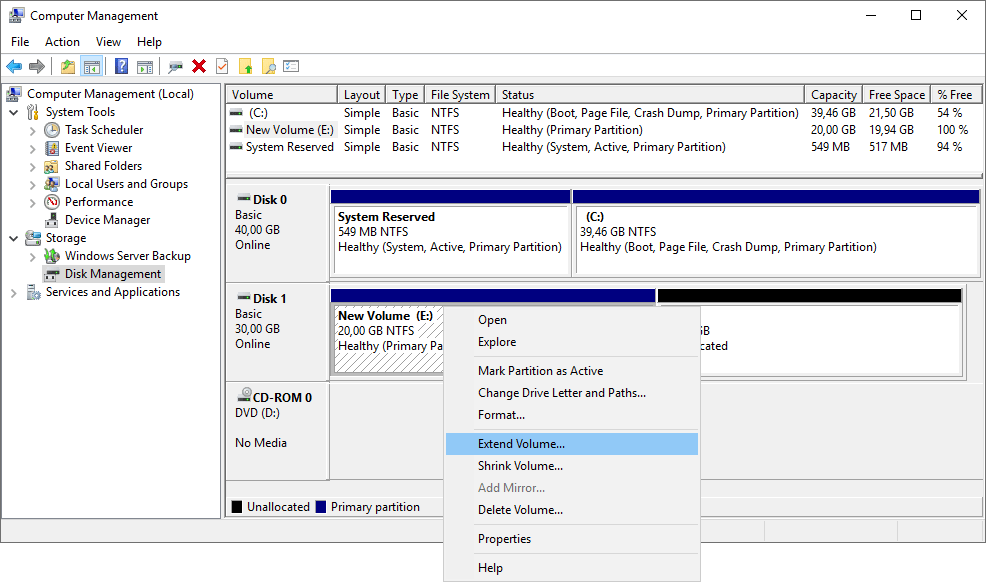This screenshot has width=986, height=582.
Task: Select Change Drive Letter and Paths...
Action: (572, 393)
